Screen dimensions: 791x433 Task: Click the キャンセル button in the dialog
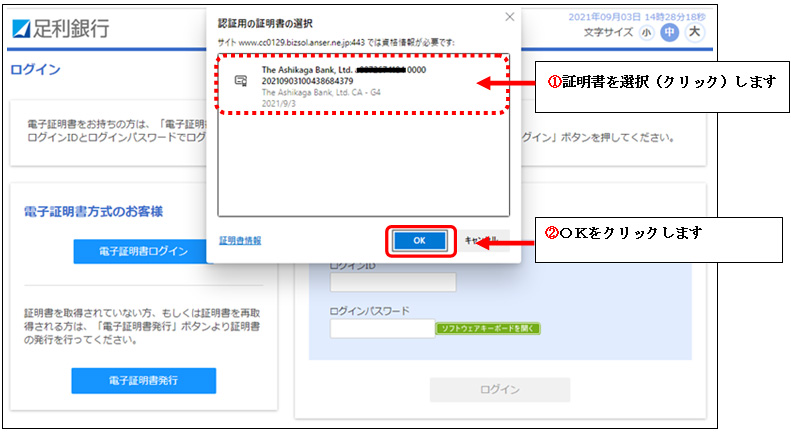coord(482,240)
